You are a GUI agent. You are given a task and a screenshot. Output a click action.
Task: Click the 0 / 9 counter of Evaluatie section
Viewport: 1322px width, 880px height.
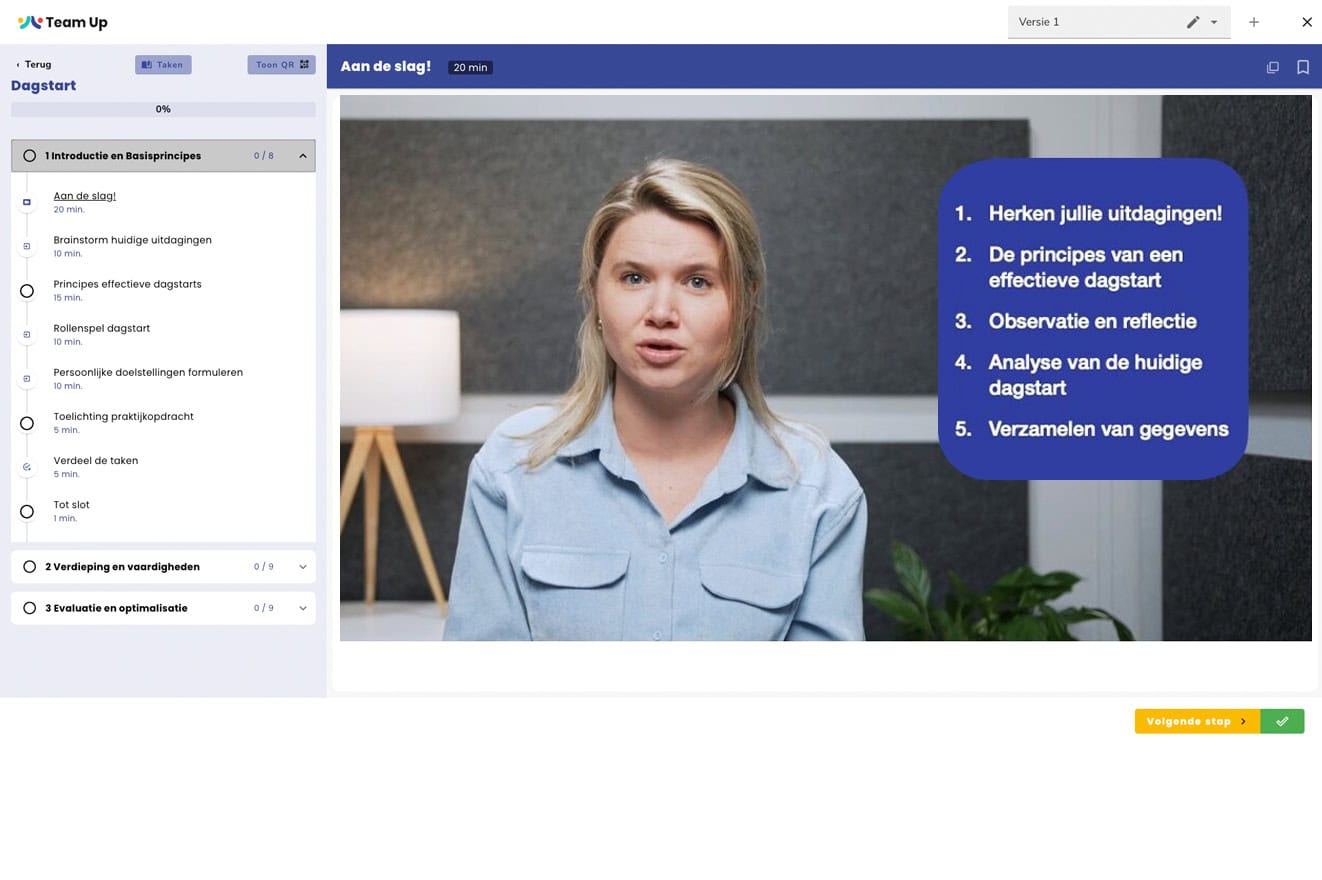click(263, 608)
